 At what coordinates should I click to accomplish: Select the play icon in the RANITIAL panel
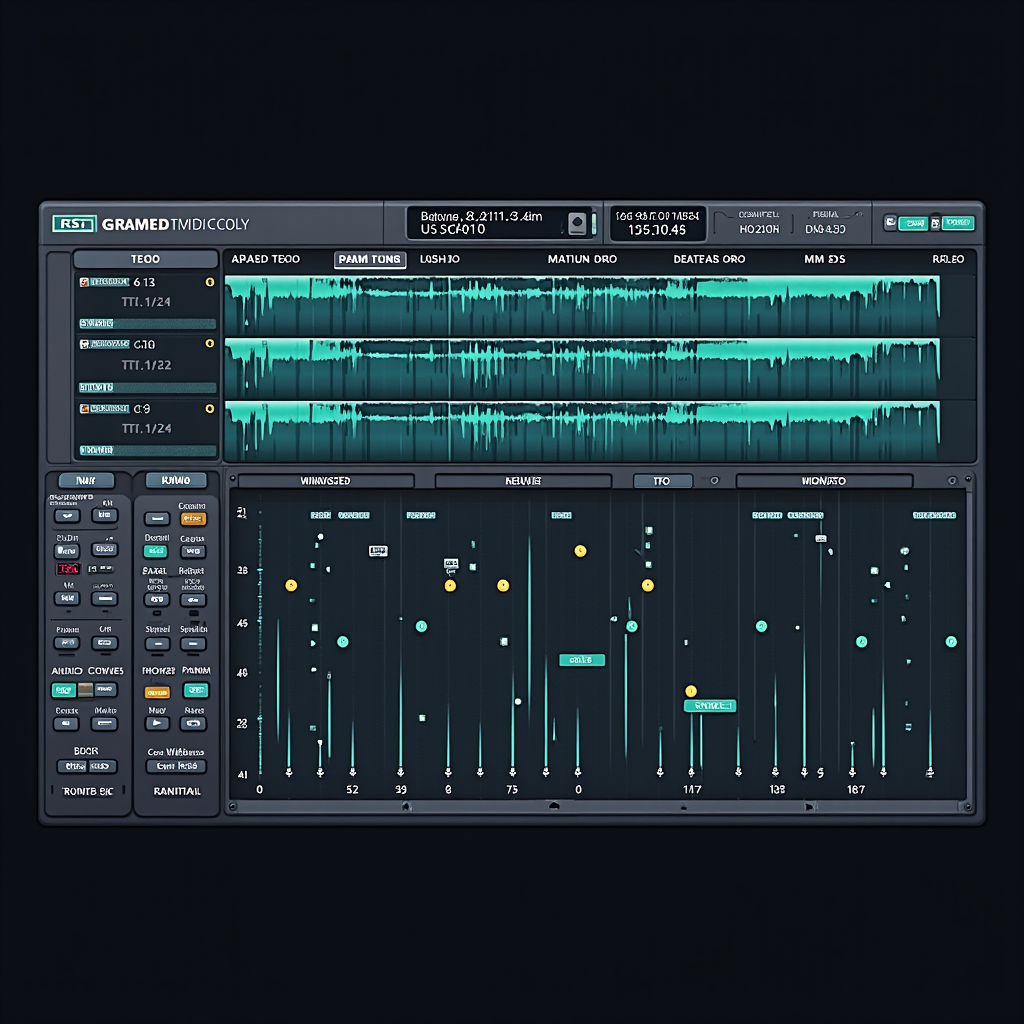coord(157,724)
